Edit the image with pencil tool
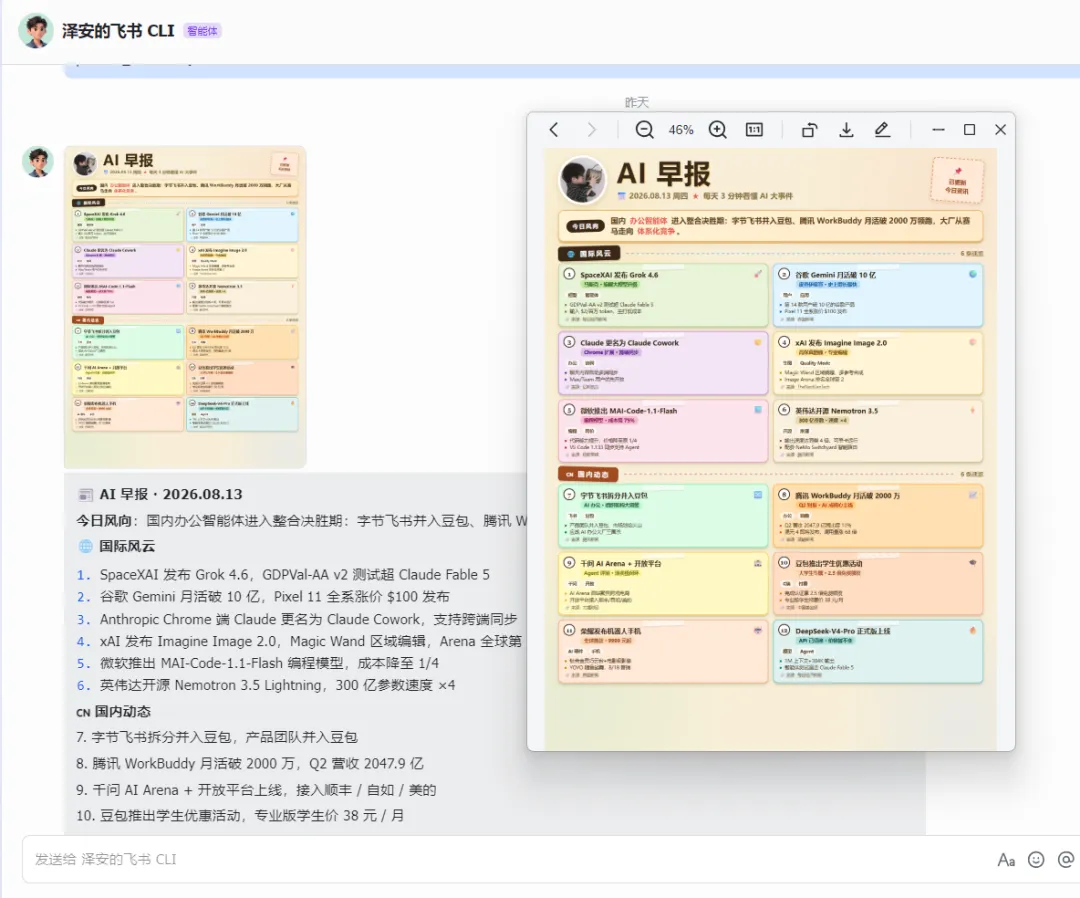The height and width of the screenshot is (898, 1080). [x=882, y=129]
